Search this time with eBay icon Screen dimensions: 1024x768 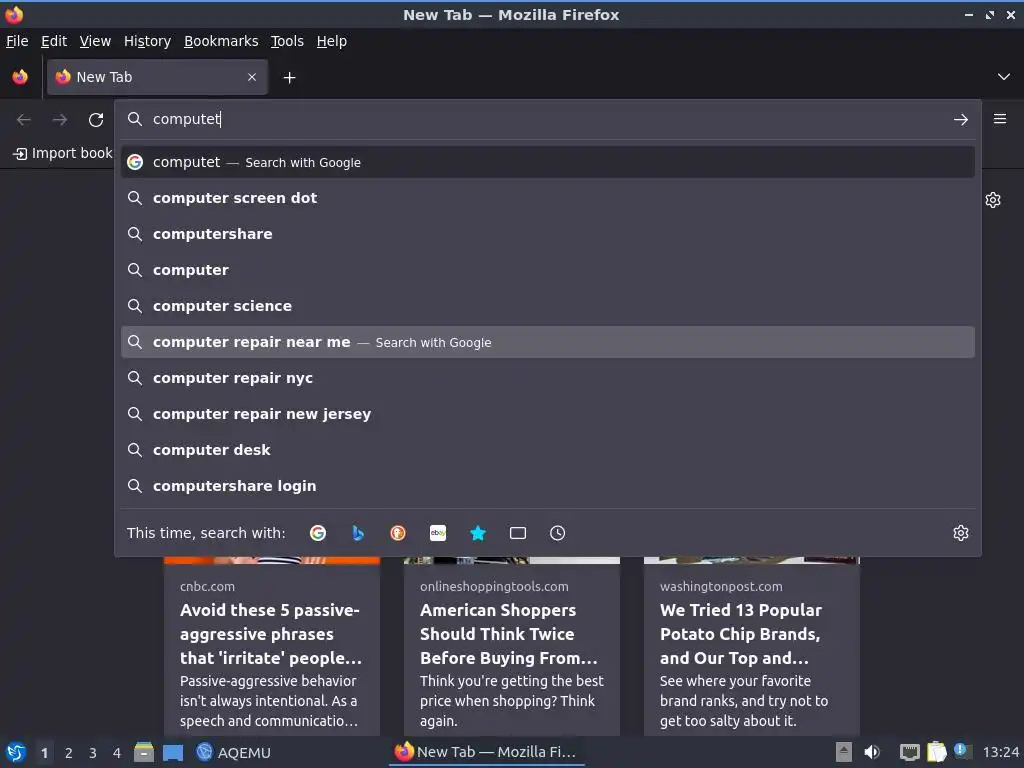(438, 533)
